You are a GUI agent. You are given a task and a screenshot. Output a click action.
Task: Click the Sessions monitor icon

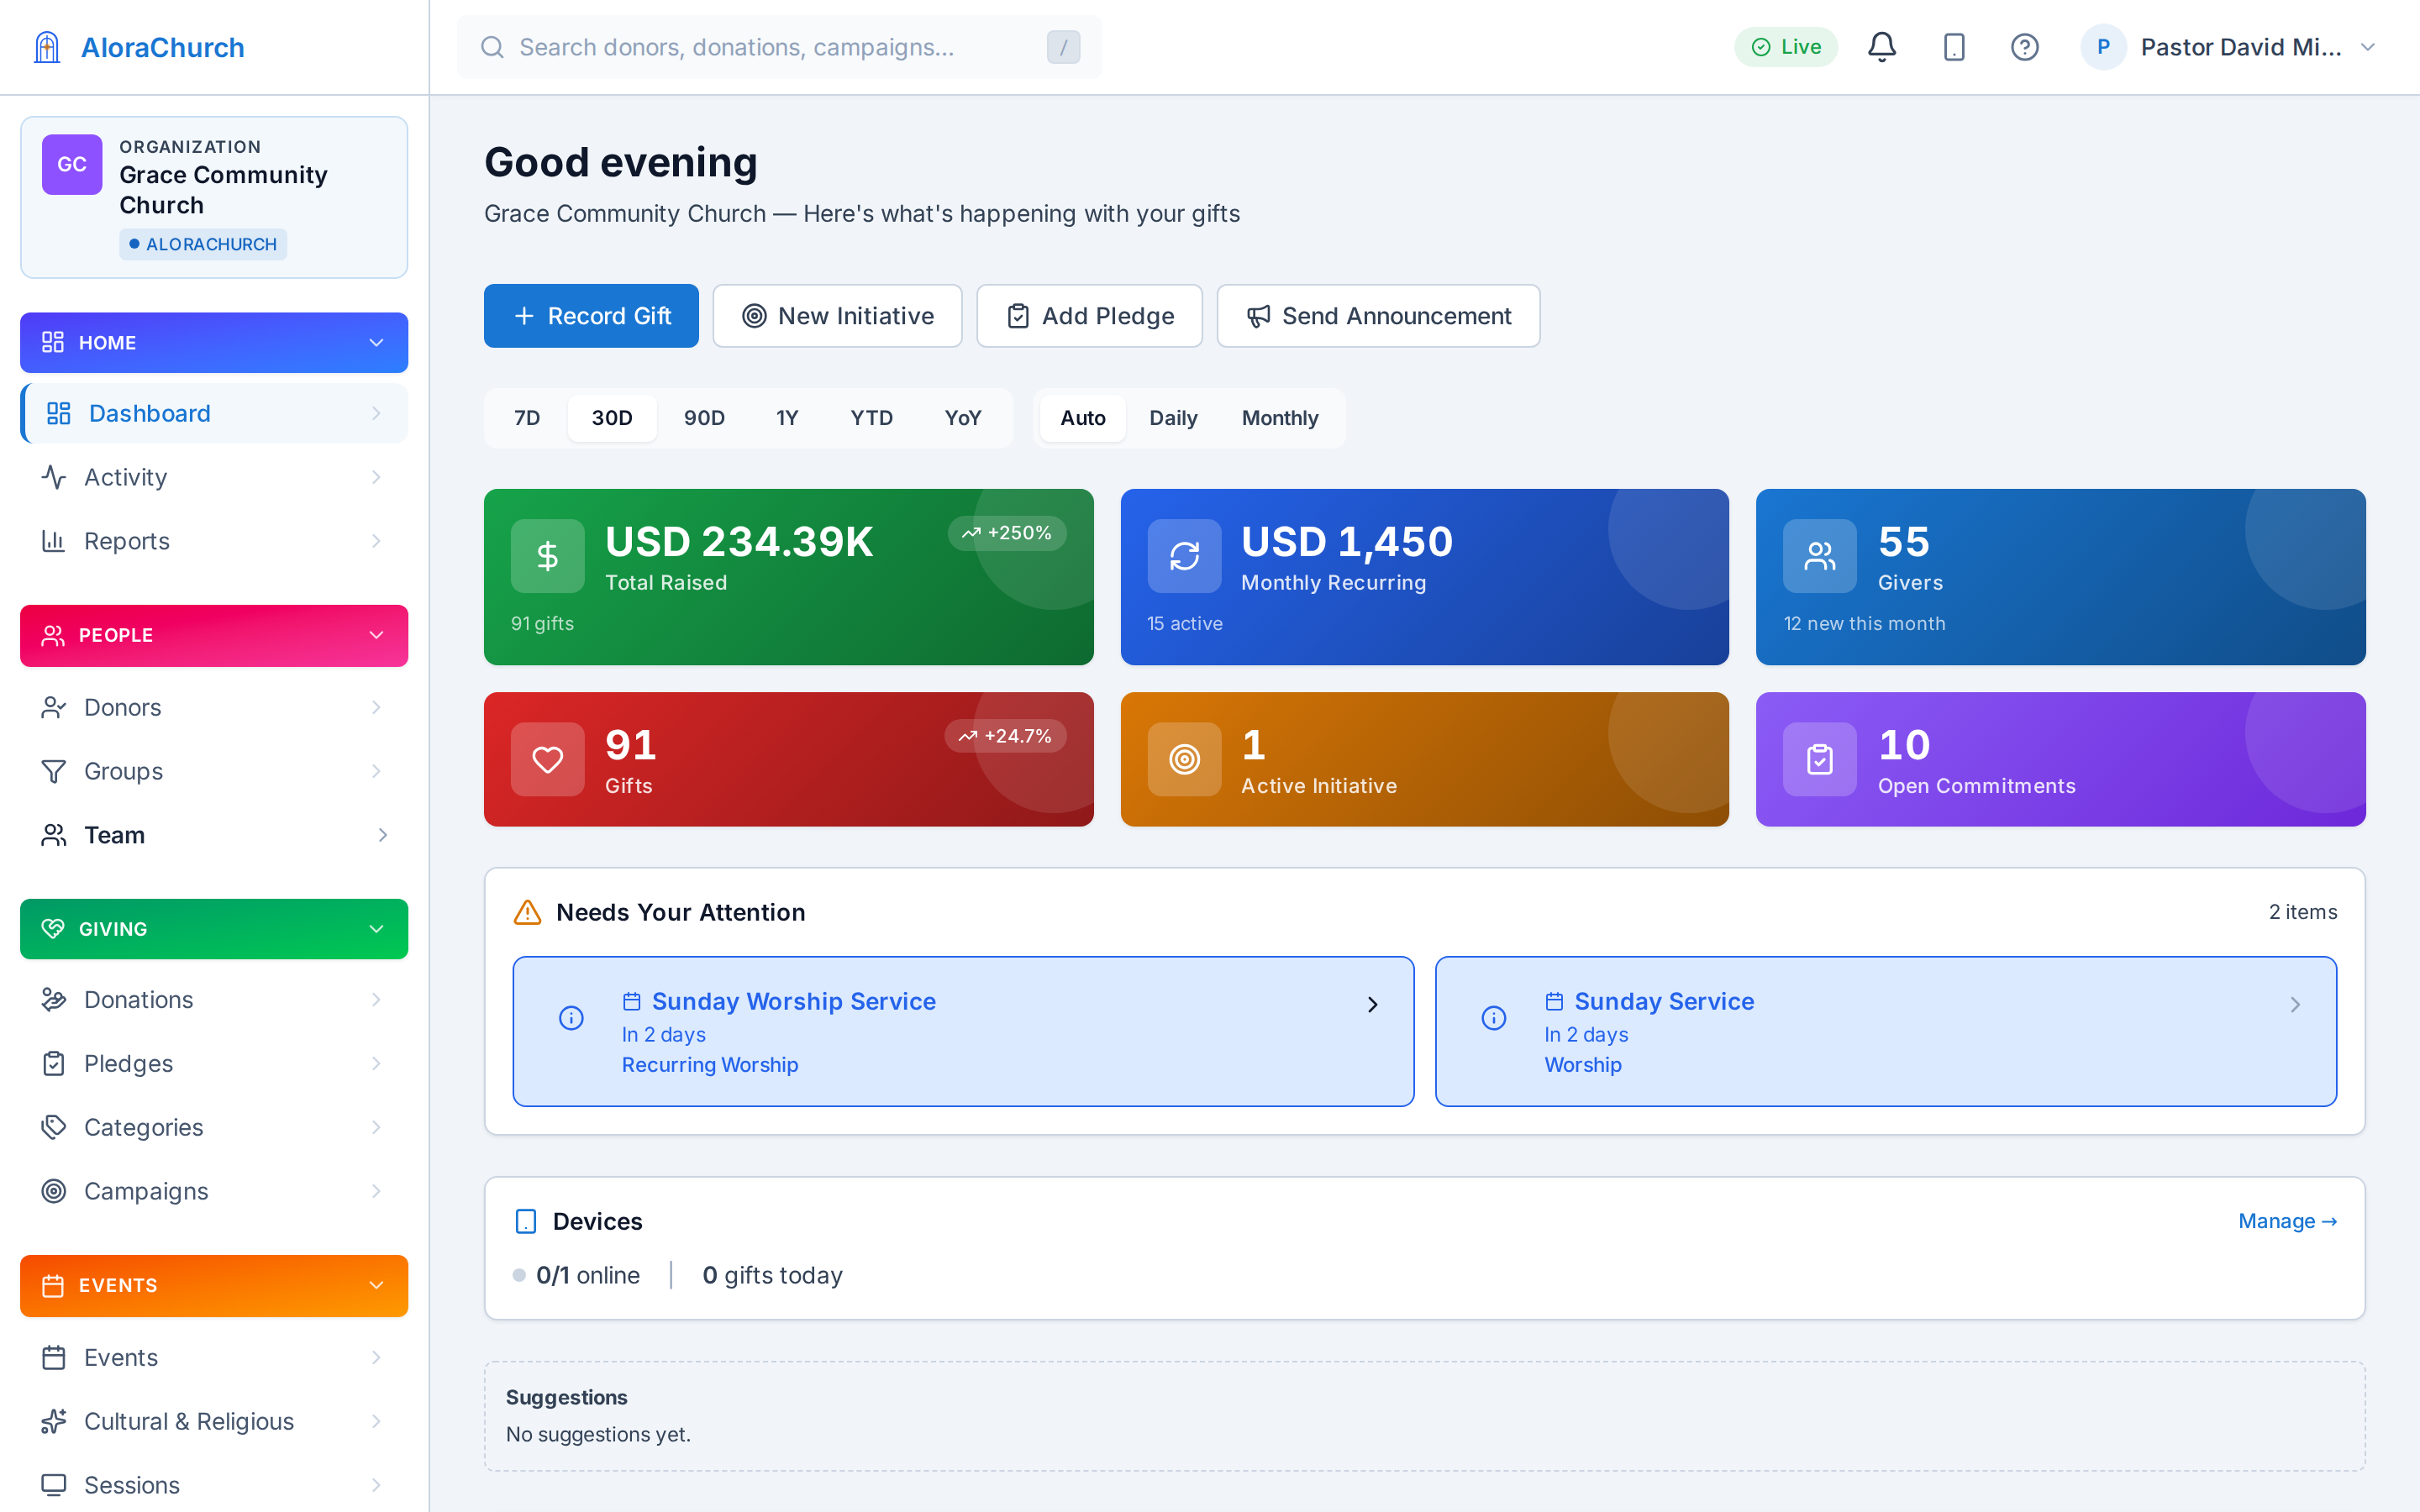click(54, 1485)
